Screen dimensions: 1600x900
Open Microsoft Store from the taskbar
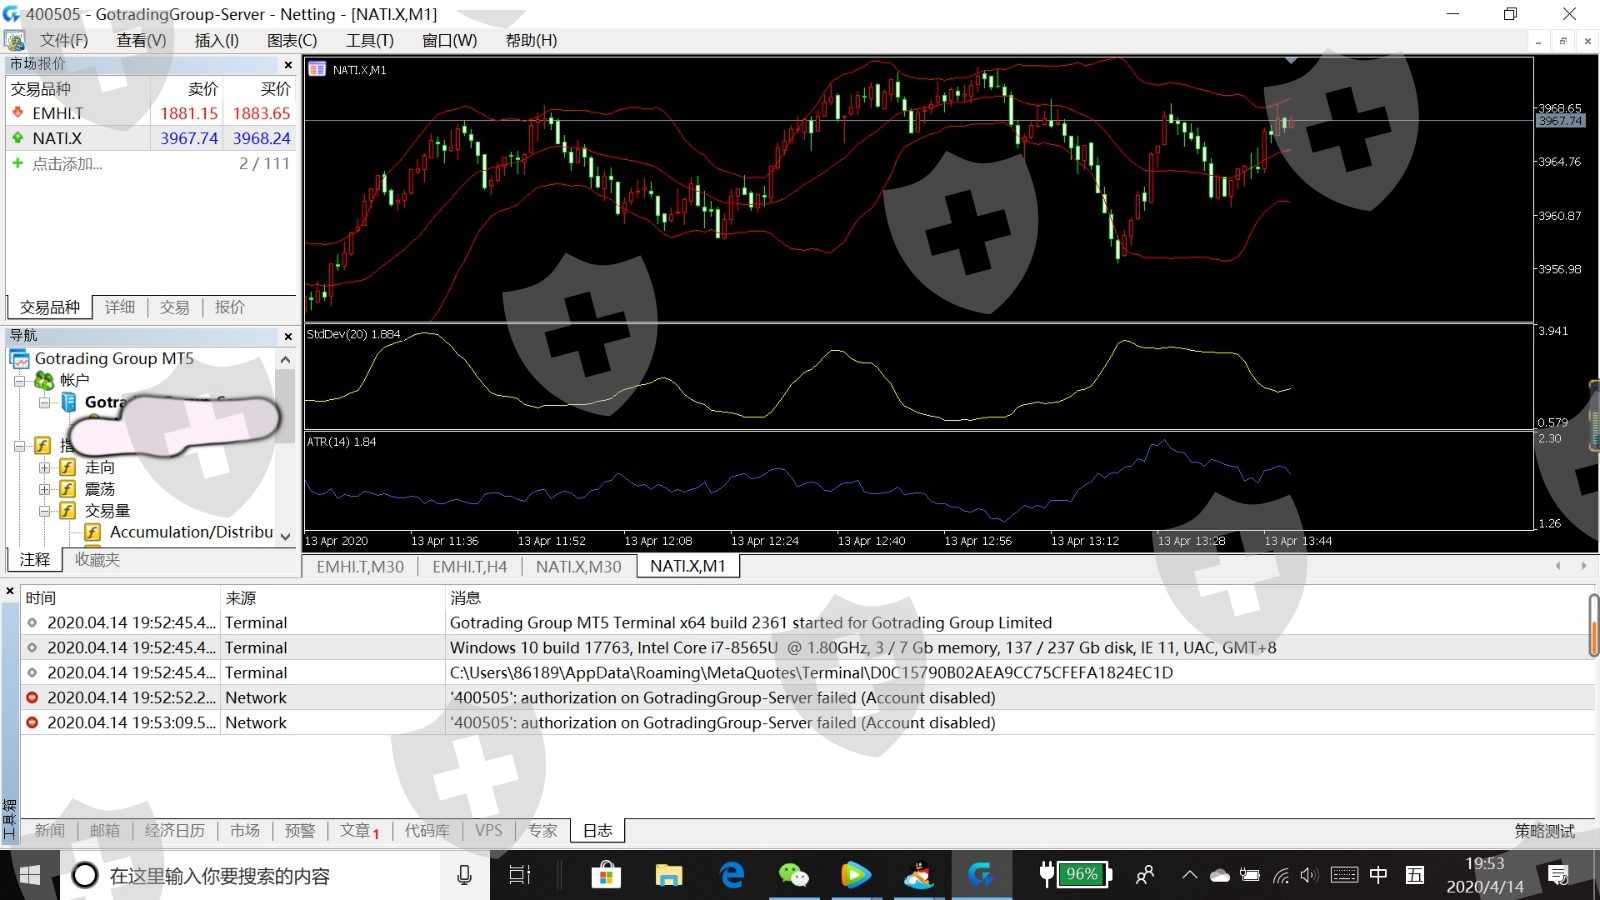pos(605,875)
